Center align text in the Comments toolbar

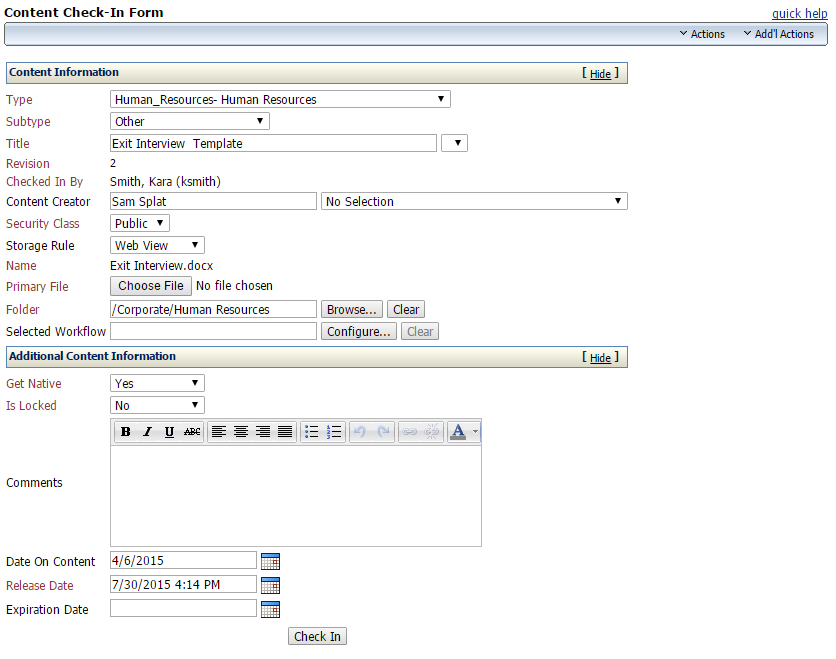pos(241,431)
